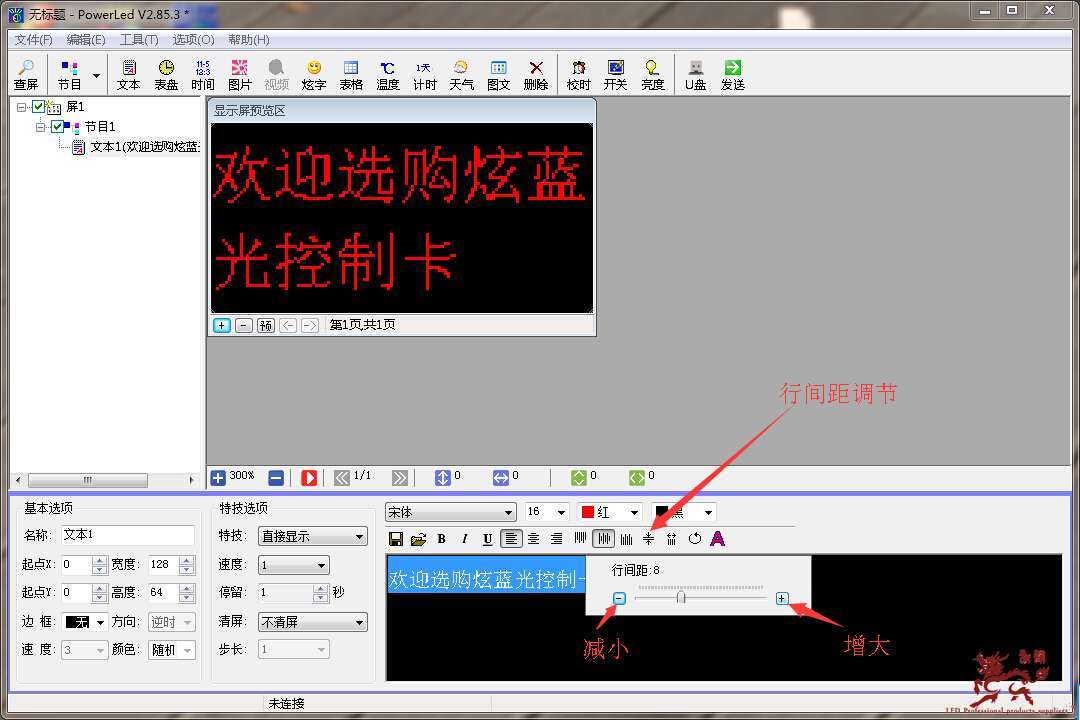Click the 查屏 (find screen) toolbar icon

tap(25, 75)
